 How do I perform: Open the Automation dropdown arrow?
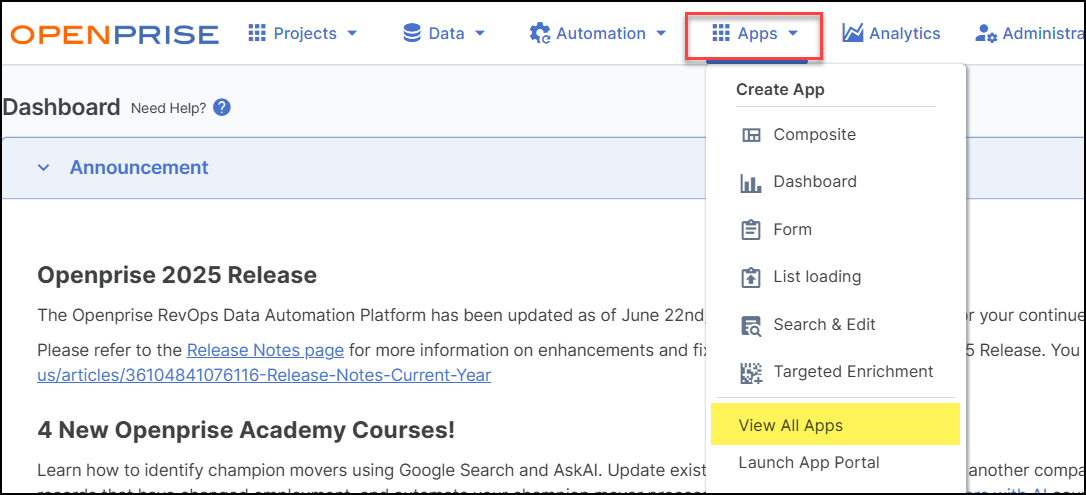pos(661,33)
